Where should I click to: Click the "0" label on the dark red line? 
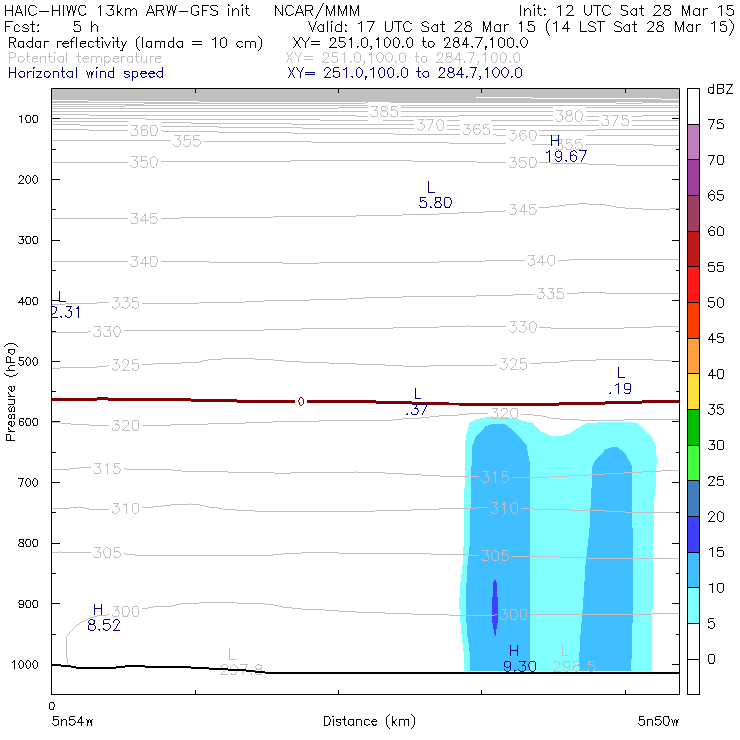301,402
